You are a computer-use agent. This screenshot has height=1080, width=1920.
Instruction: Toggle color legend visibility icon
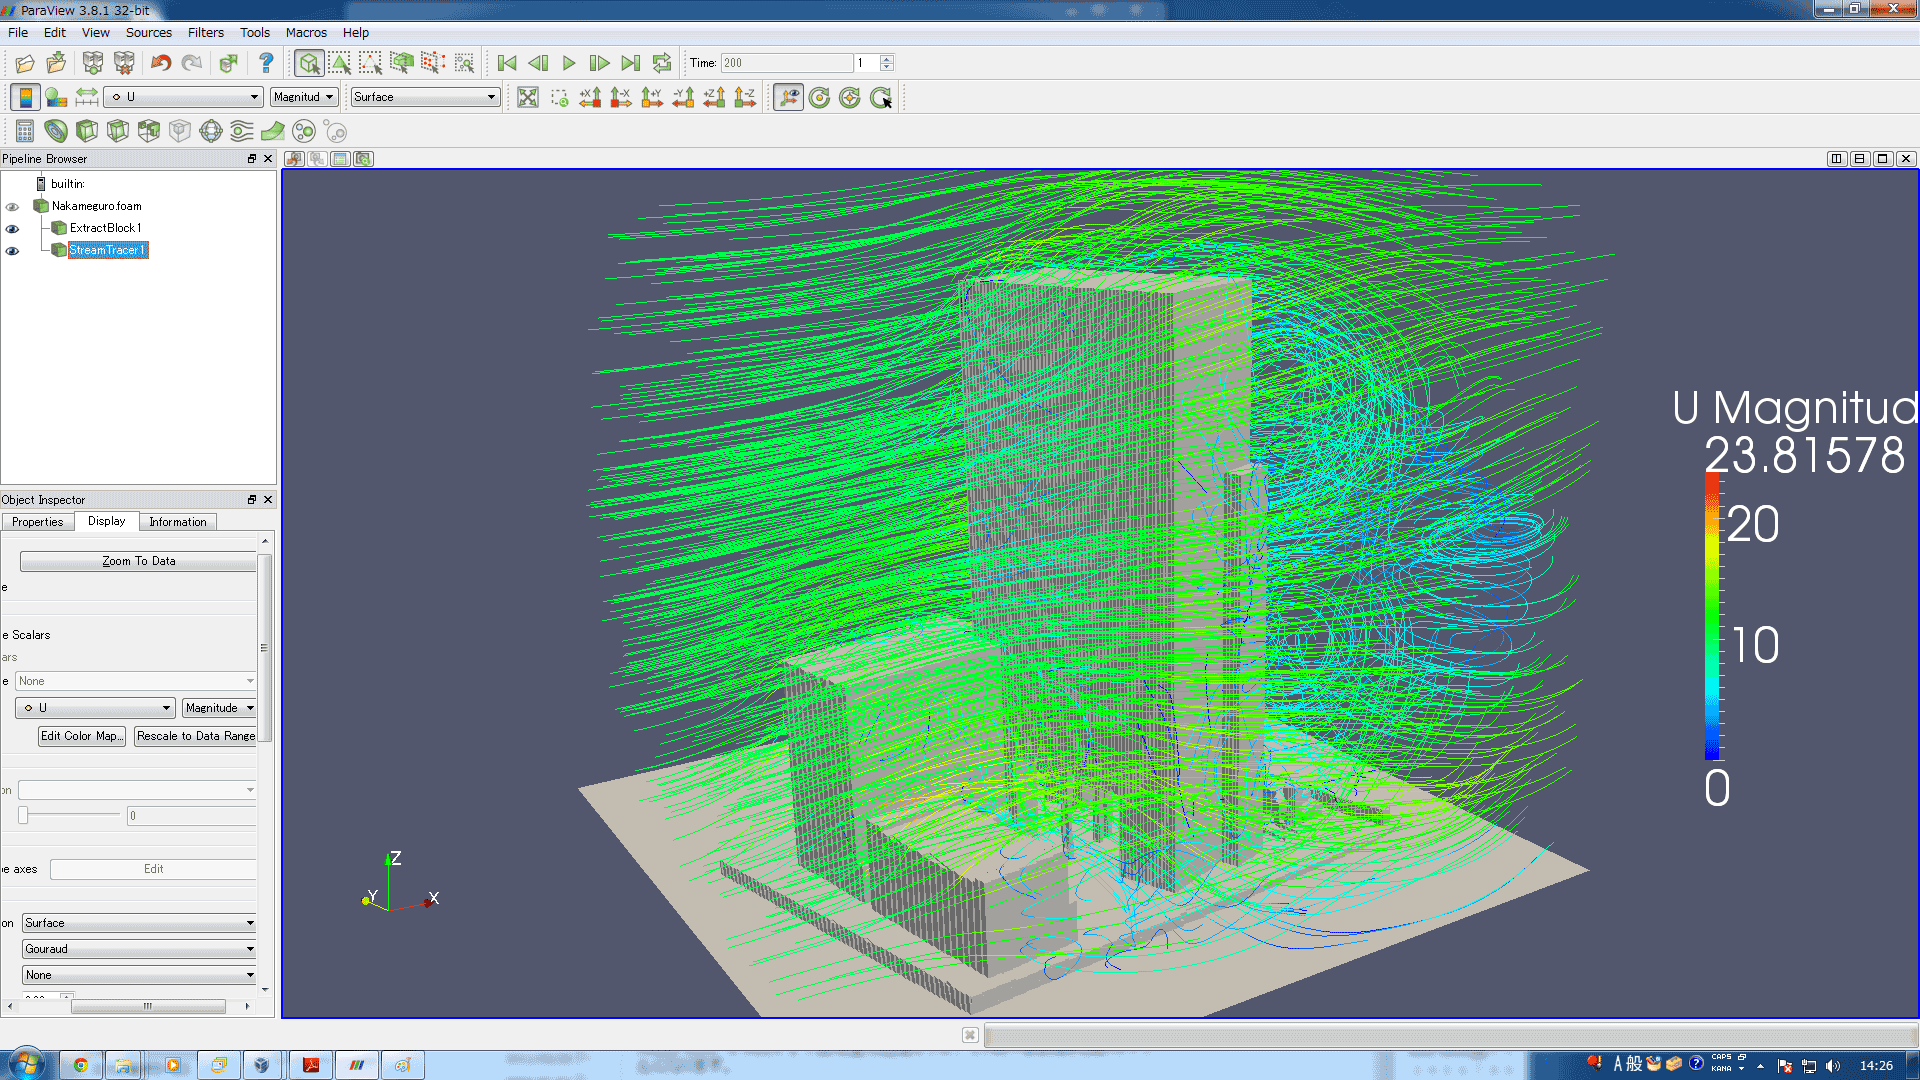(25, 97)
